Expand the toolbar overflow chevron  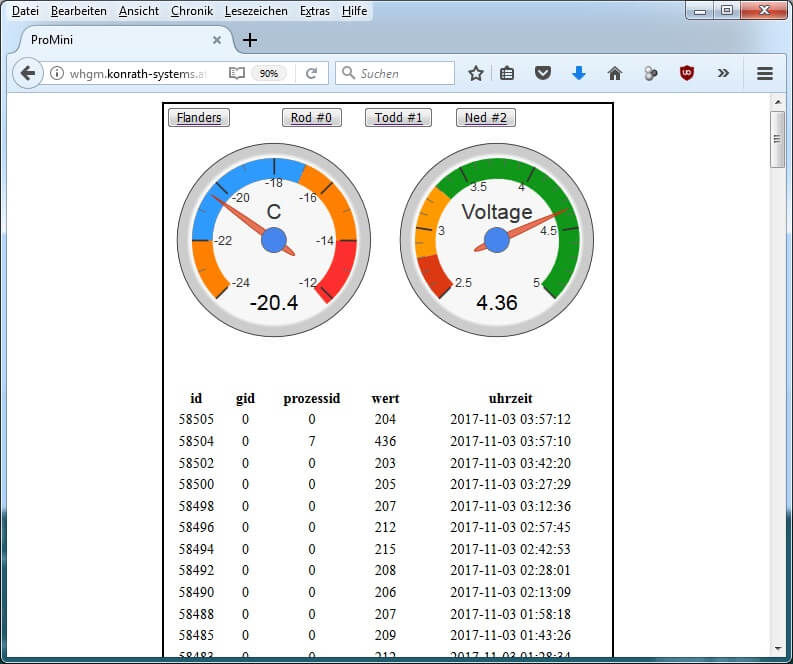point(723,73)
